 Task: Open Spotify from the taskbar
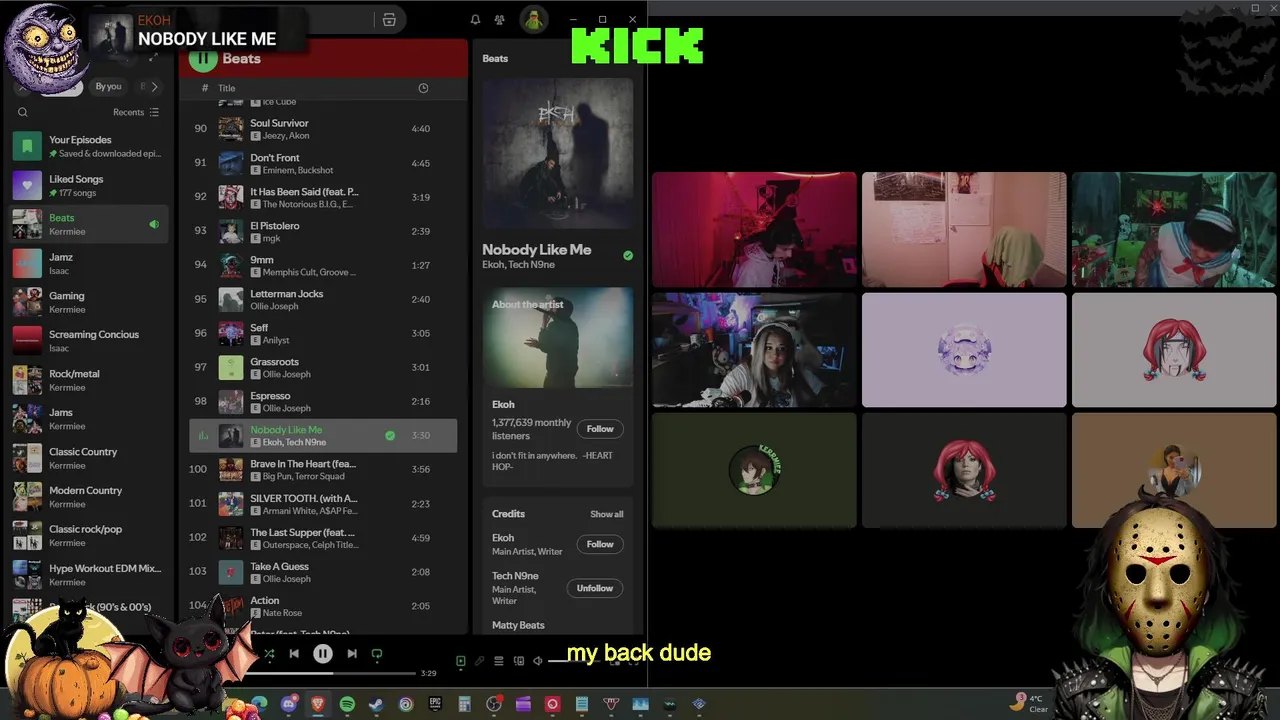point(347,704)
